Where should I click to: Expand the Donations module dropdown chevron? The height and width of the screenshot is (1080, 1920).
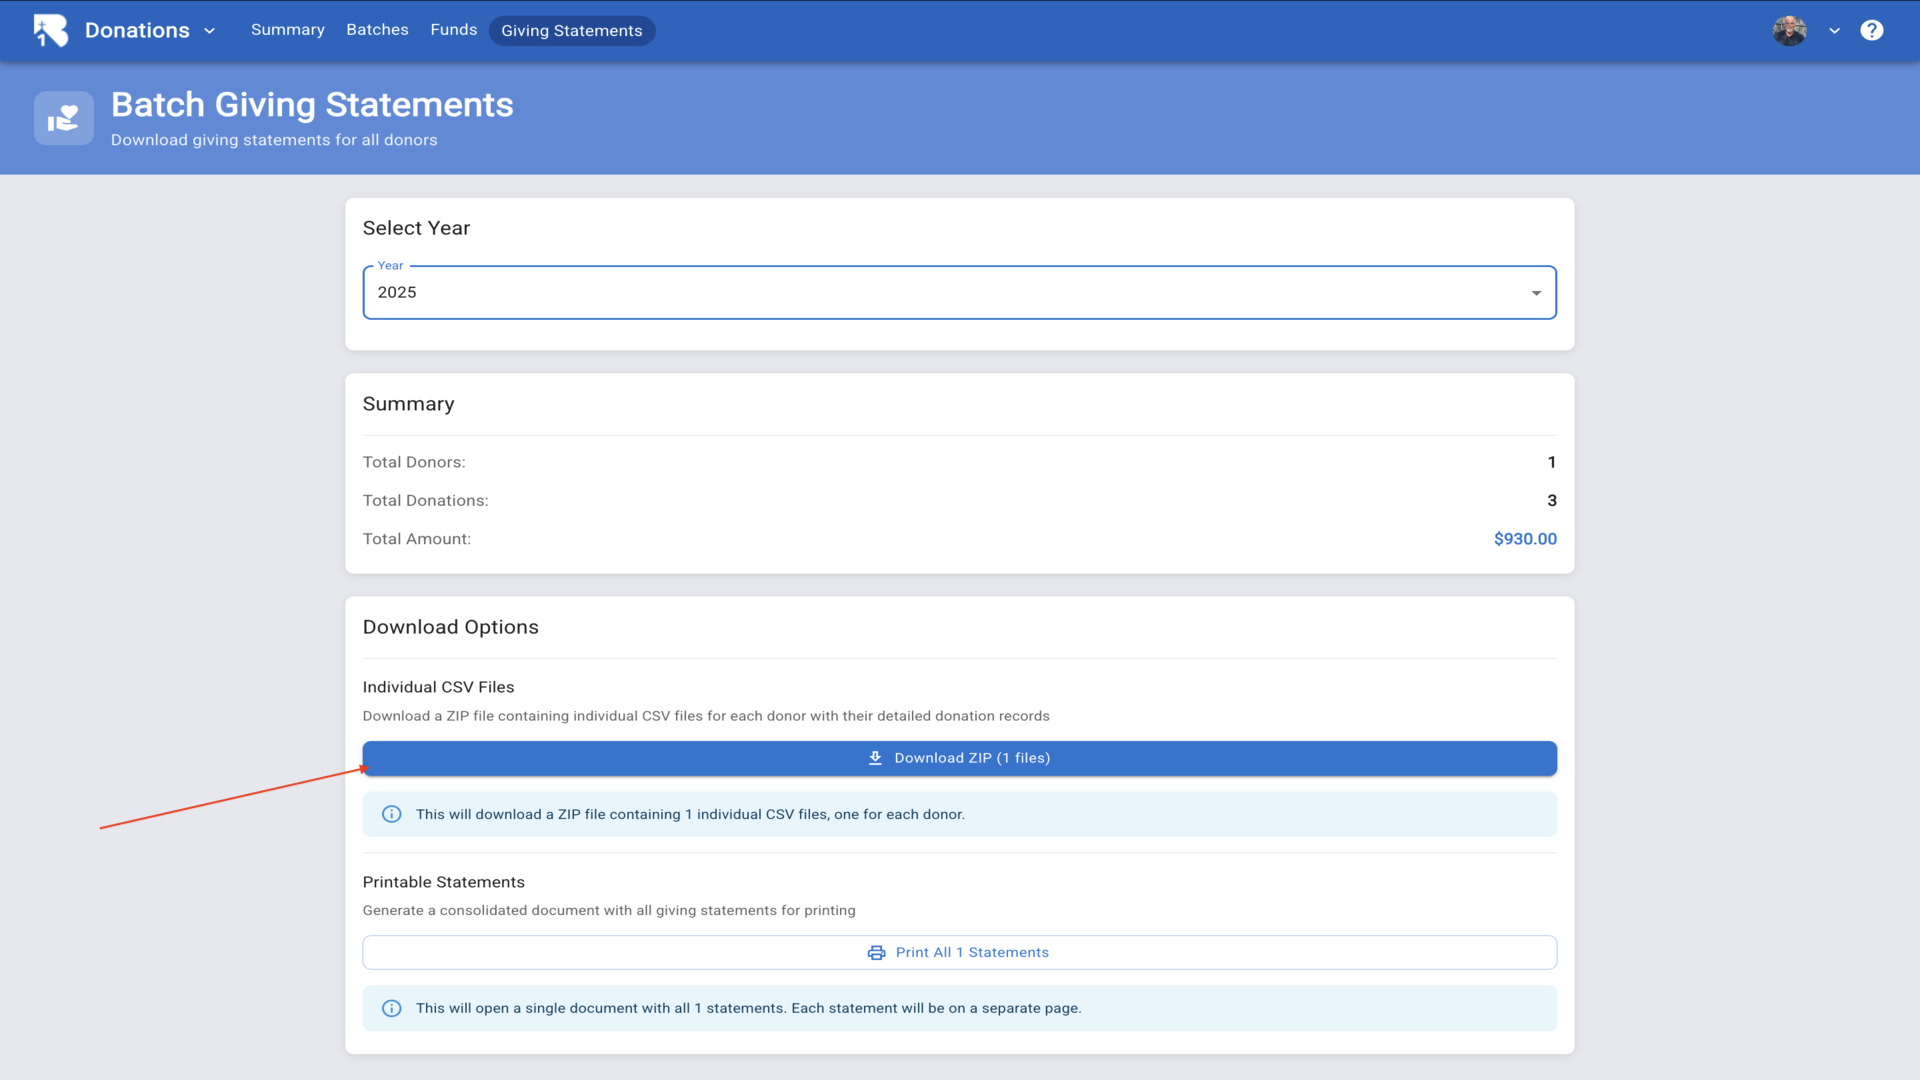point(210,31)
